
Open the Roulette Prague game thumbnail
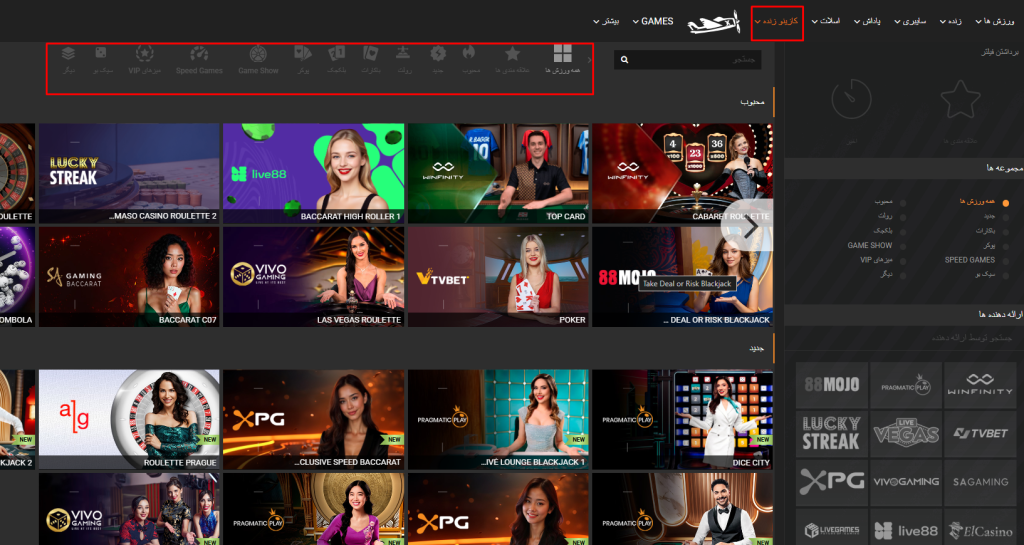[129, 419]
